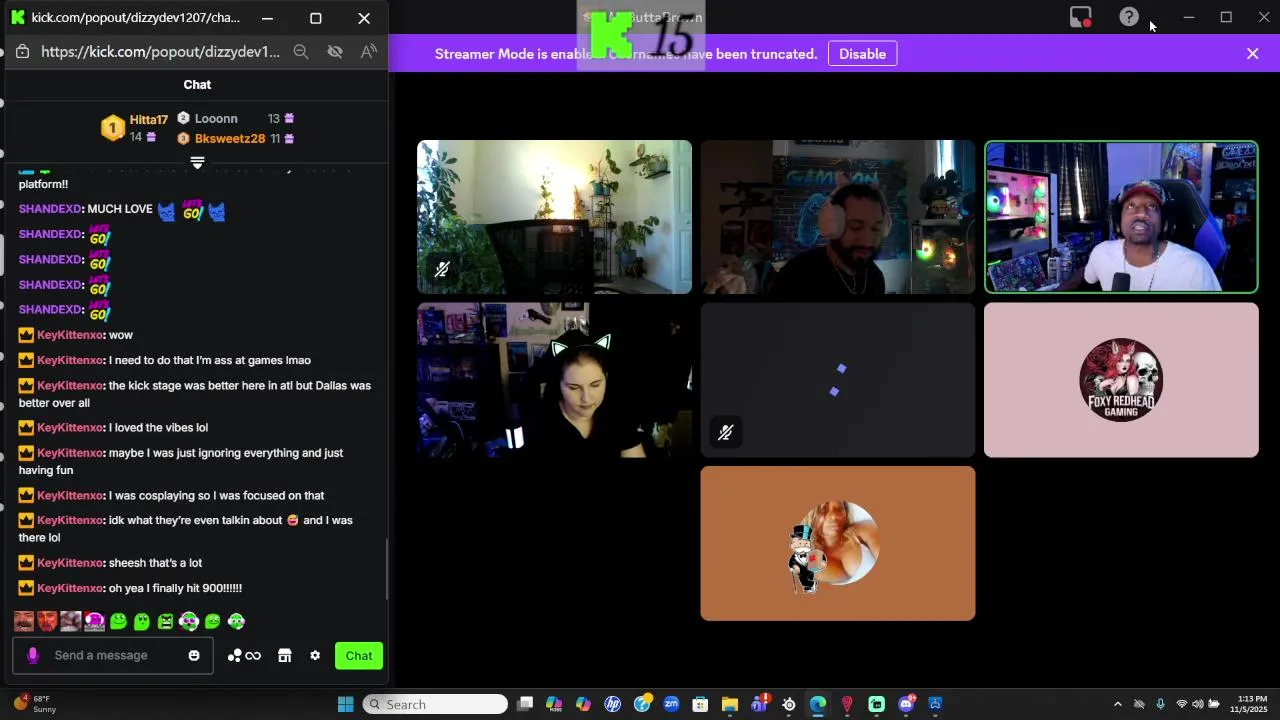Select the plant room video tile
The width and height of the screenshot is (1280, 720).
pyautogui.click(x=554, y=217)
